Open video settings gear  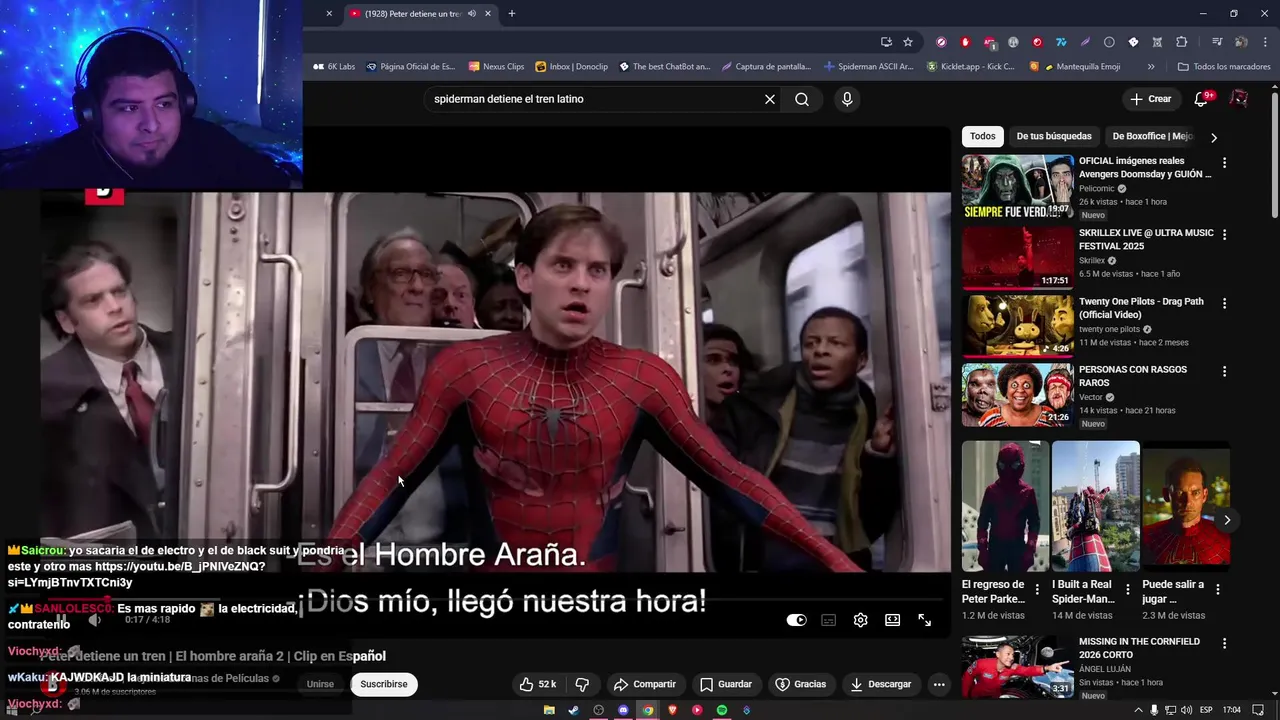pyautogui.click(x=860, y=620)
